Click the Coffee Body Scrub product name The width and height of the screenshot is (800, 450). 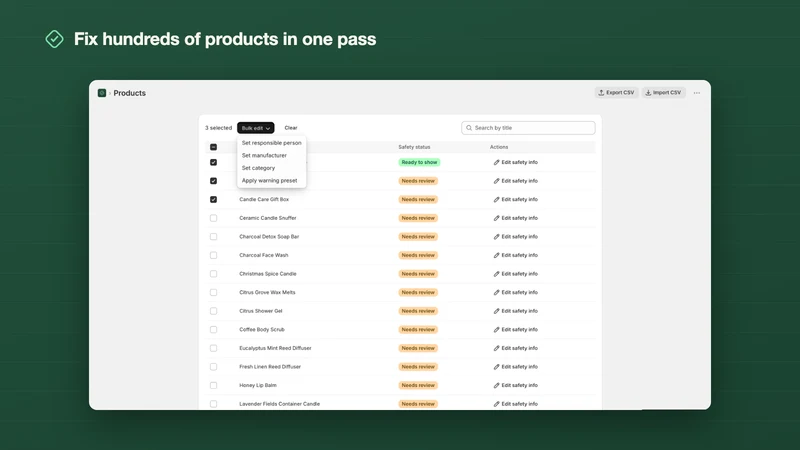click(x=262, y=330)
